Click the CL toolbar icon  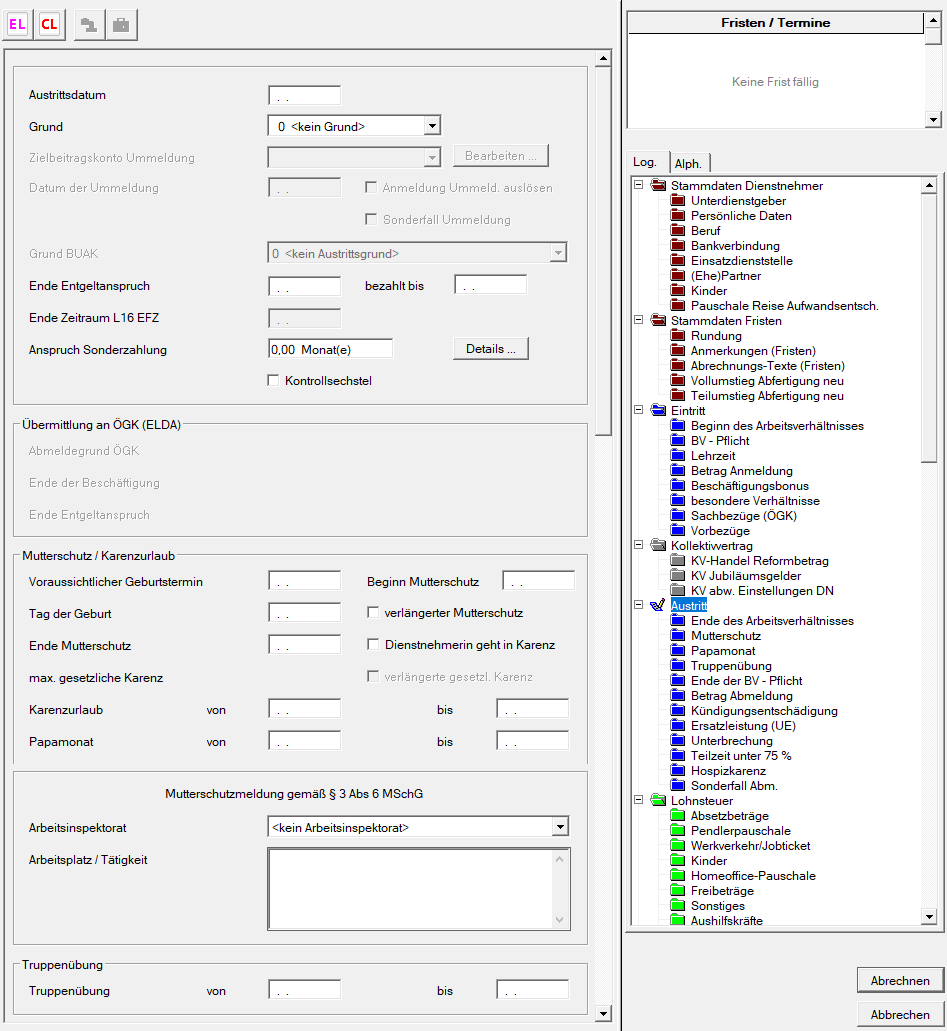click(x=49, y=25)
